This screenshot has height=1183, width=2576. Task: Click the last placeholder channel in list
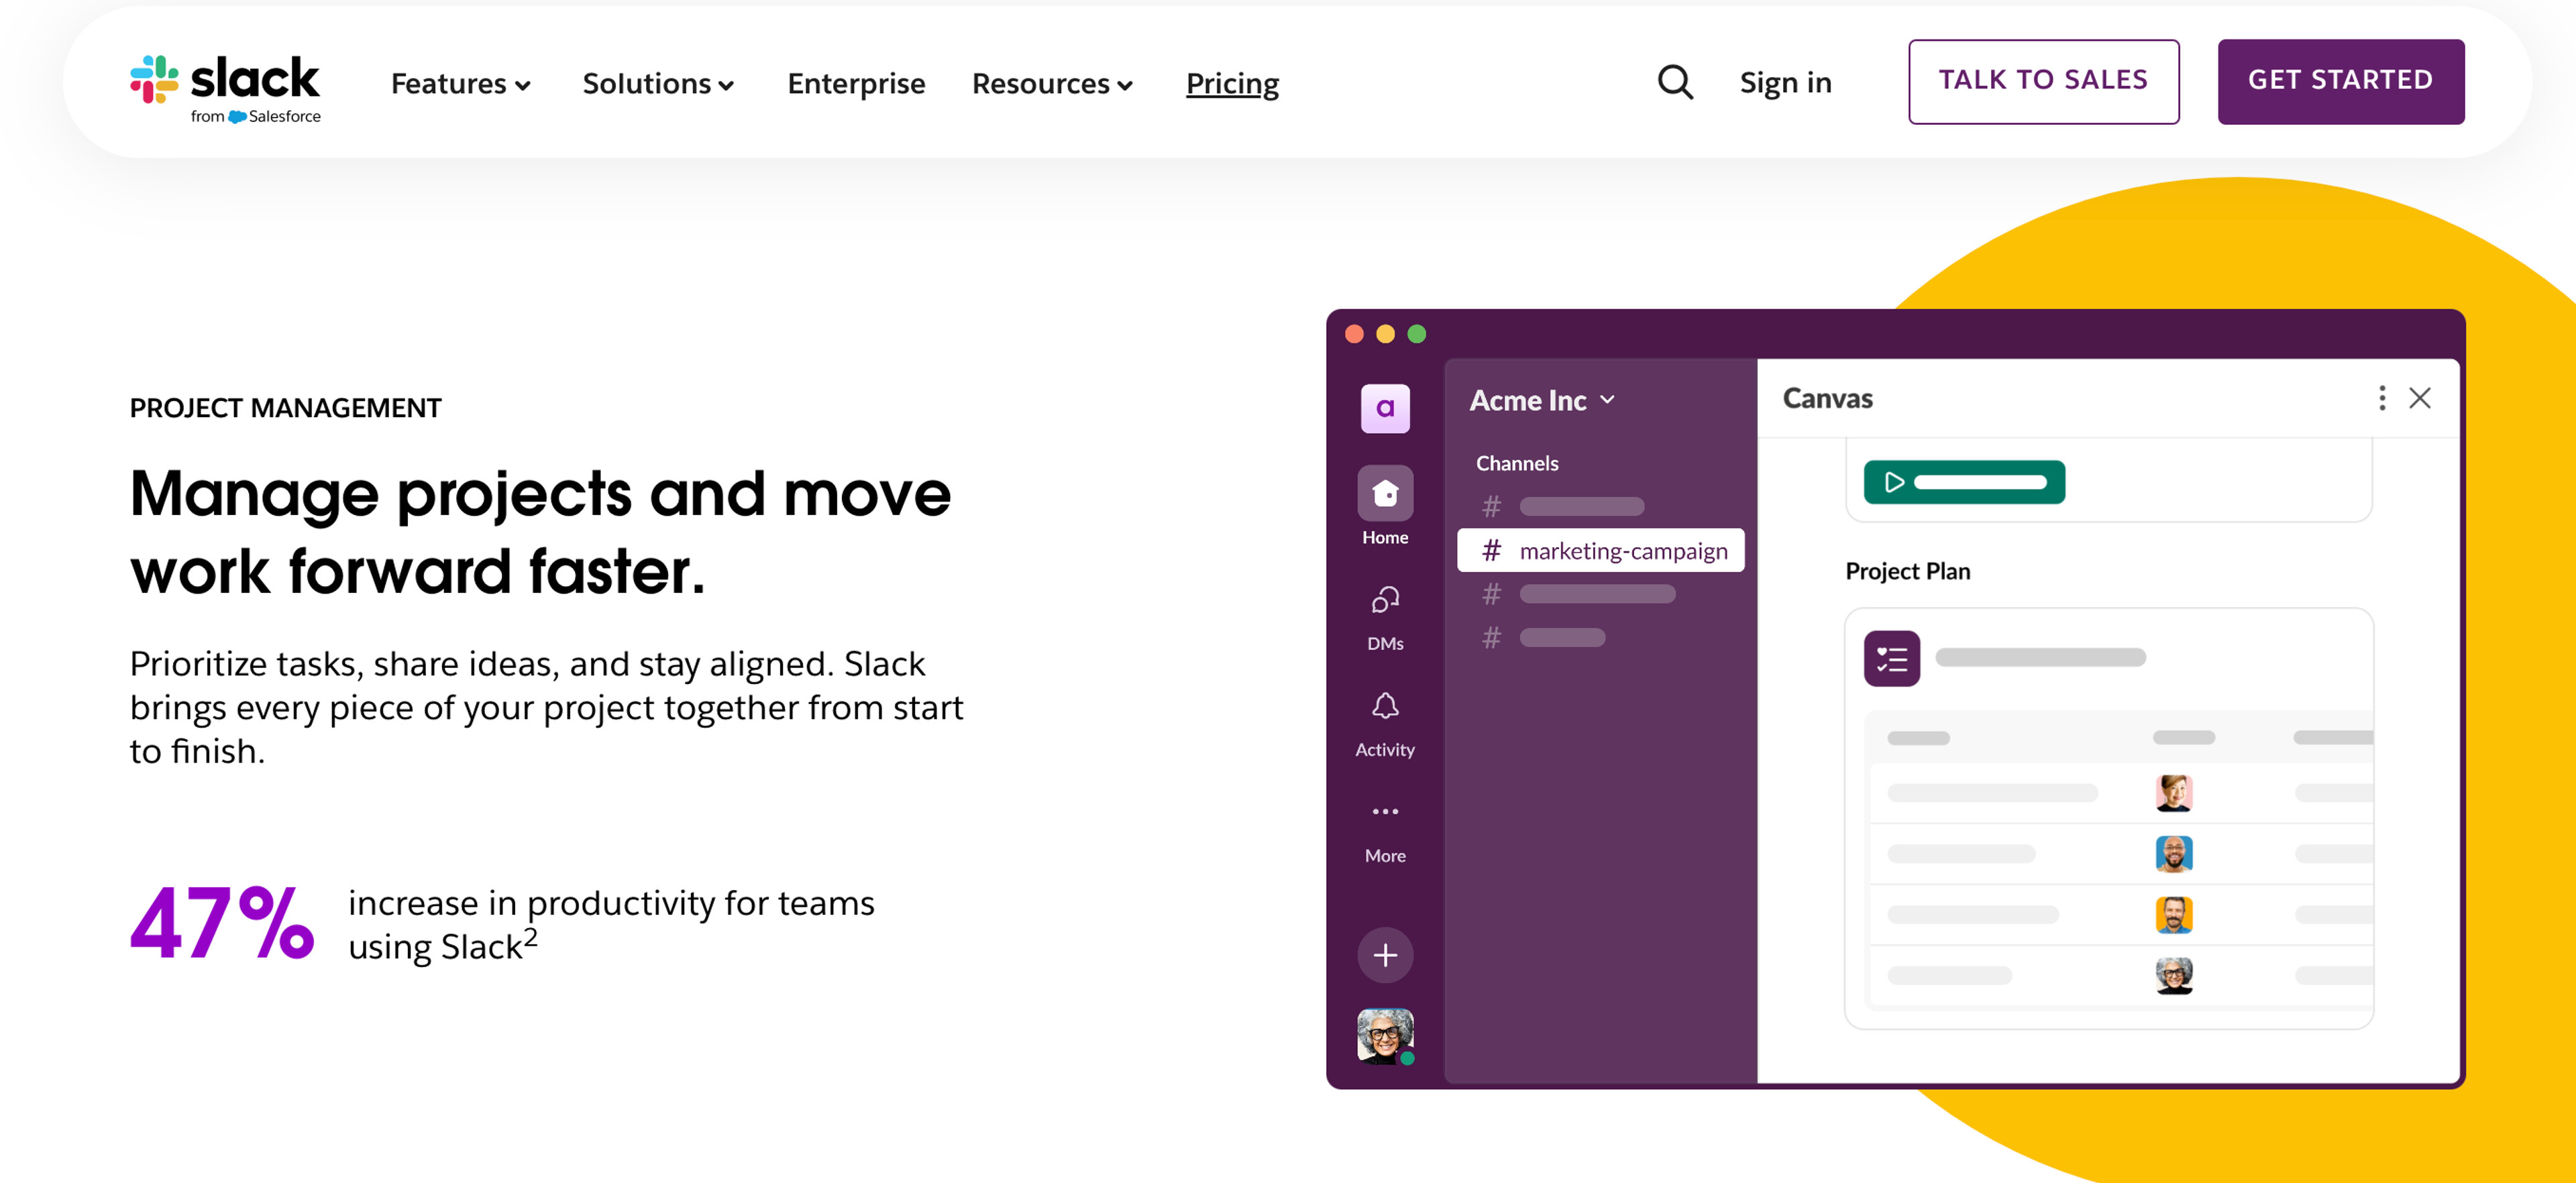[1543, 638]
